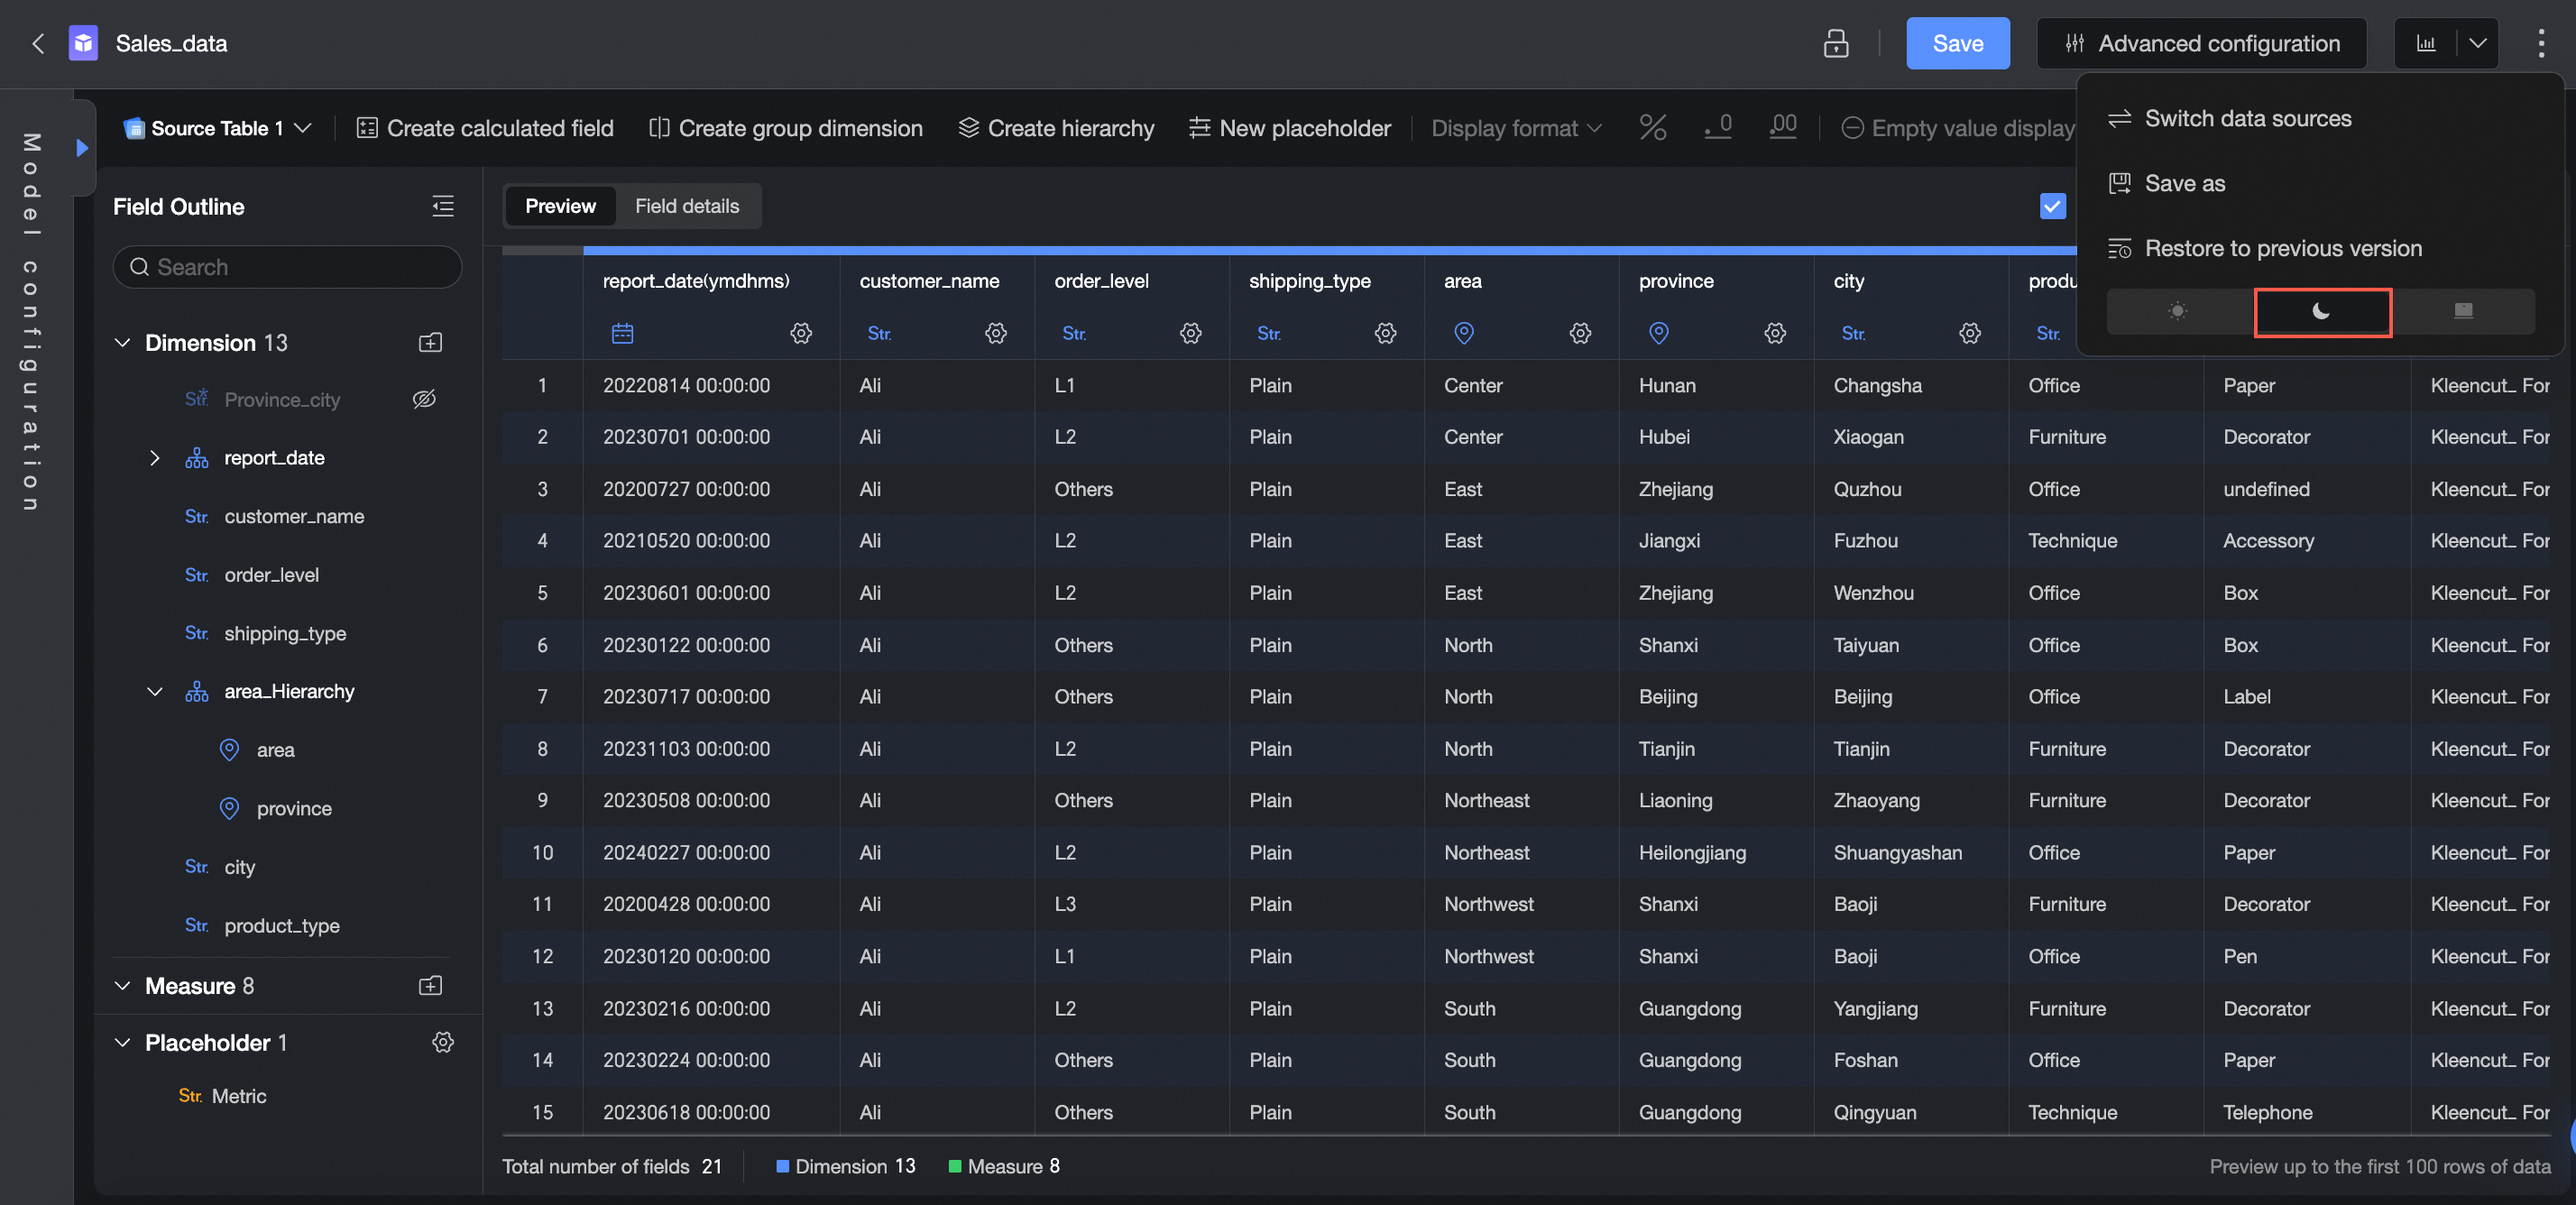The image size is (2576, 1205).
Task: Click the Field Outline search box
Action: 288,267
